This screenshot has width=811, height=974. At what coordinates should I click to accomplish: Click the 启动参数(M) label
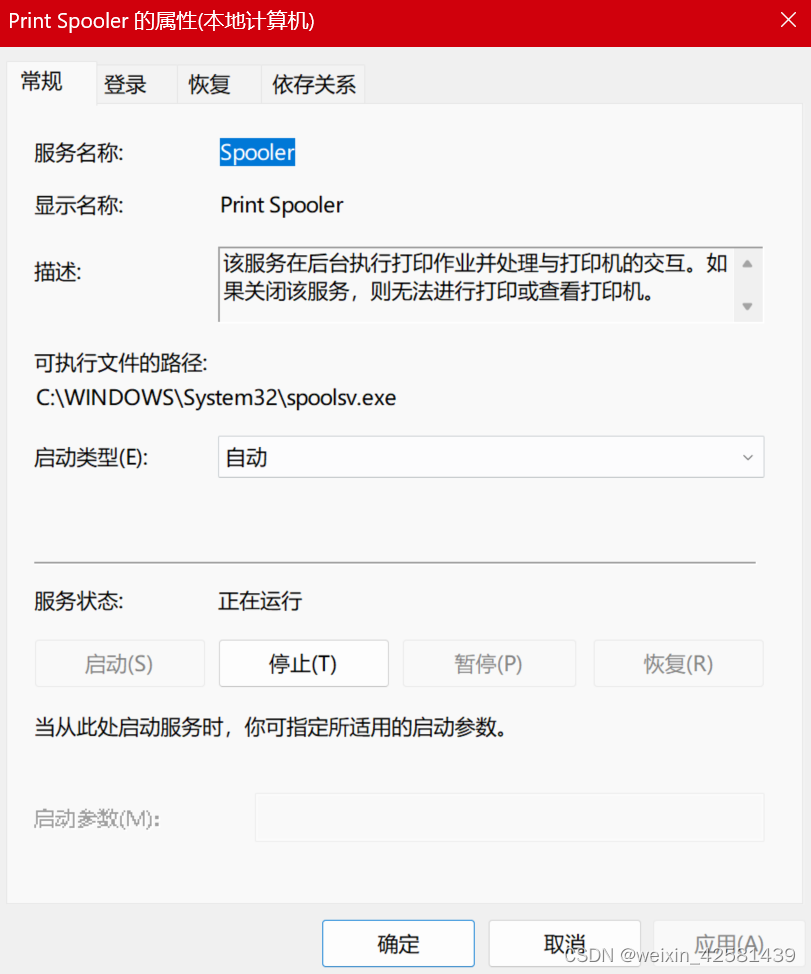pos(97,819)
